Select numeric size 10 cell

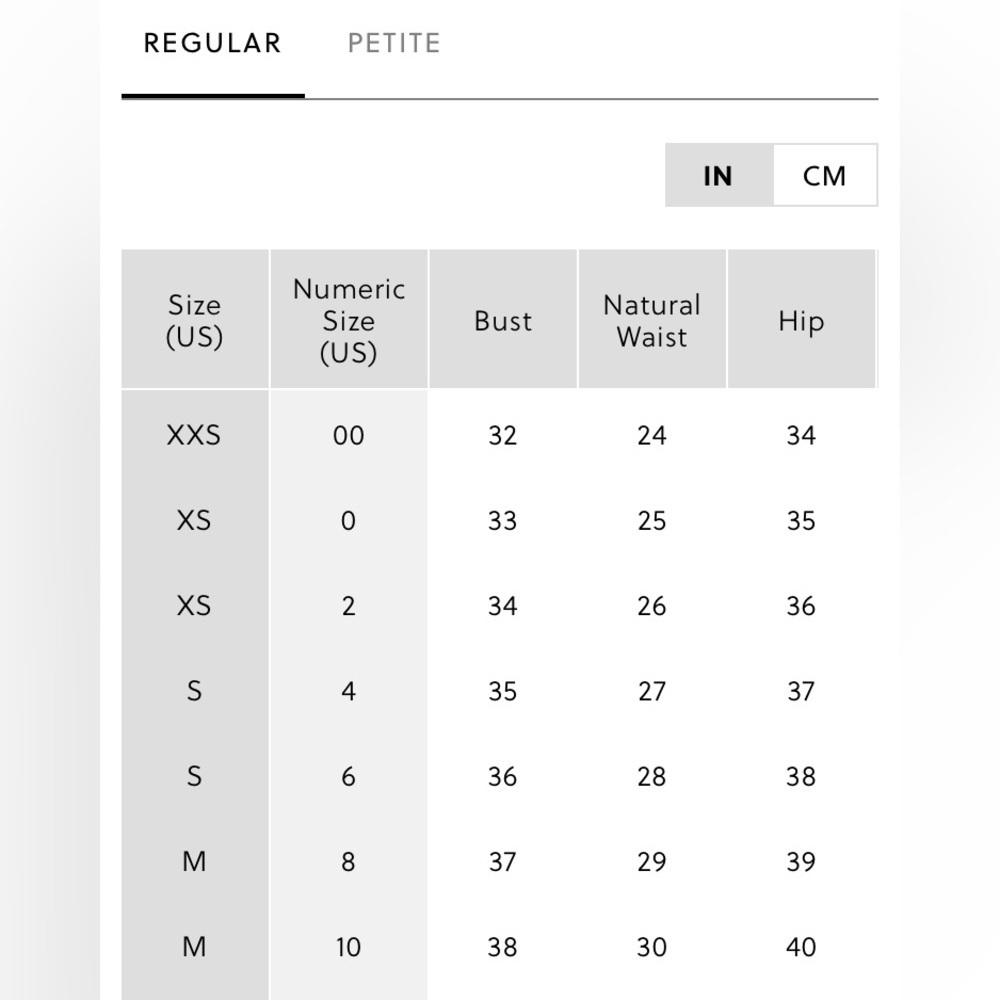click(x=348, y=947)
